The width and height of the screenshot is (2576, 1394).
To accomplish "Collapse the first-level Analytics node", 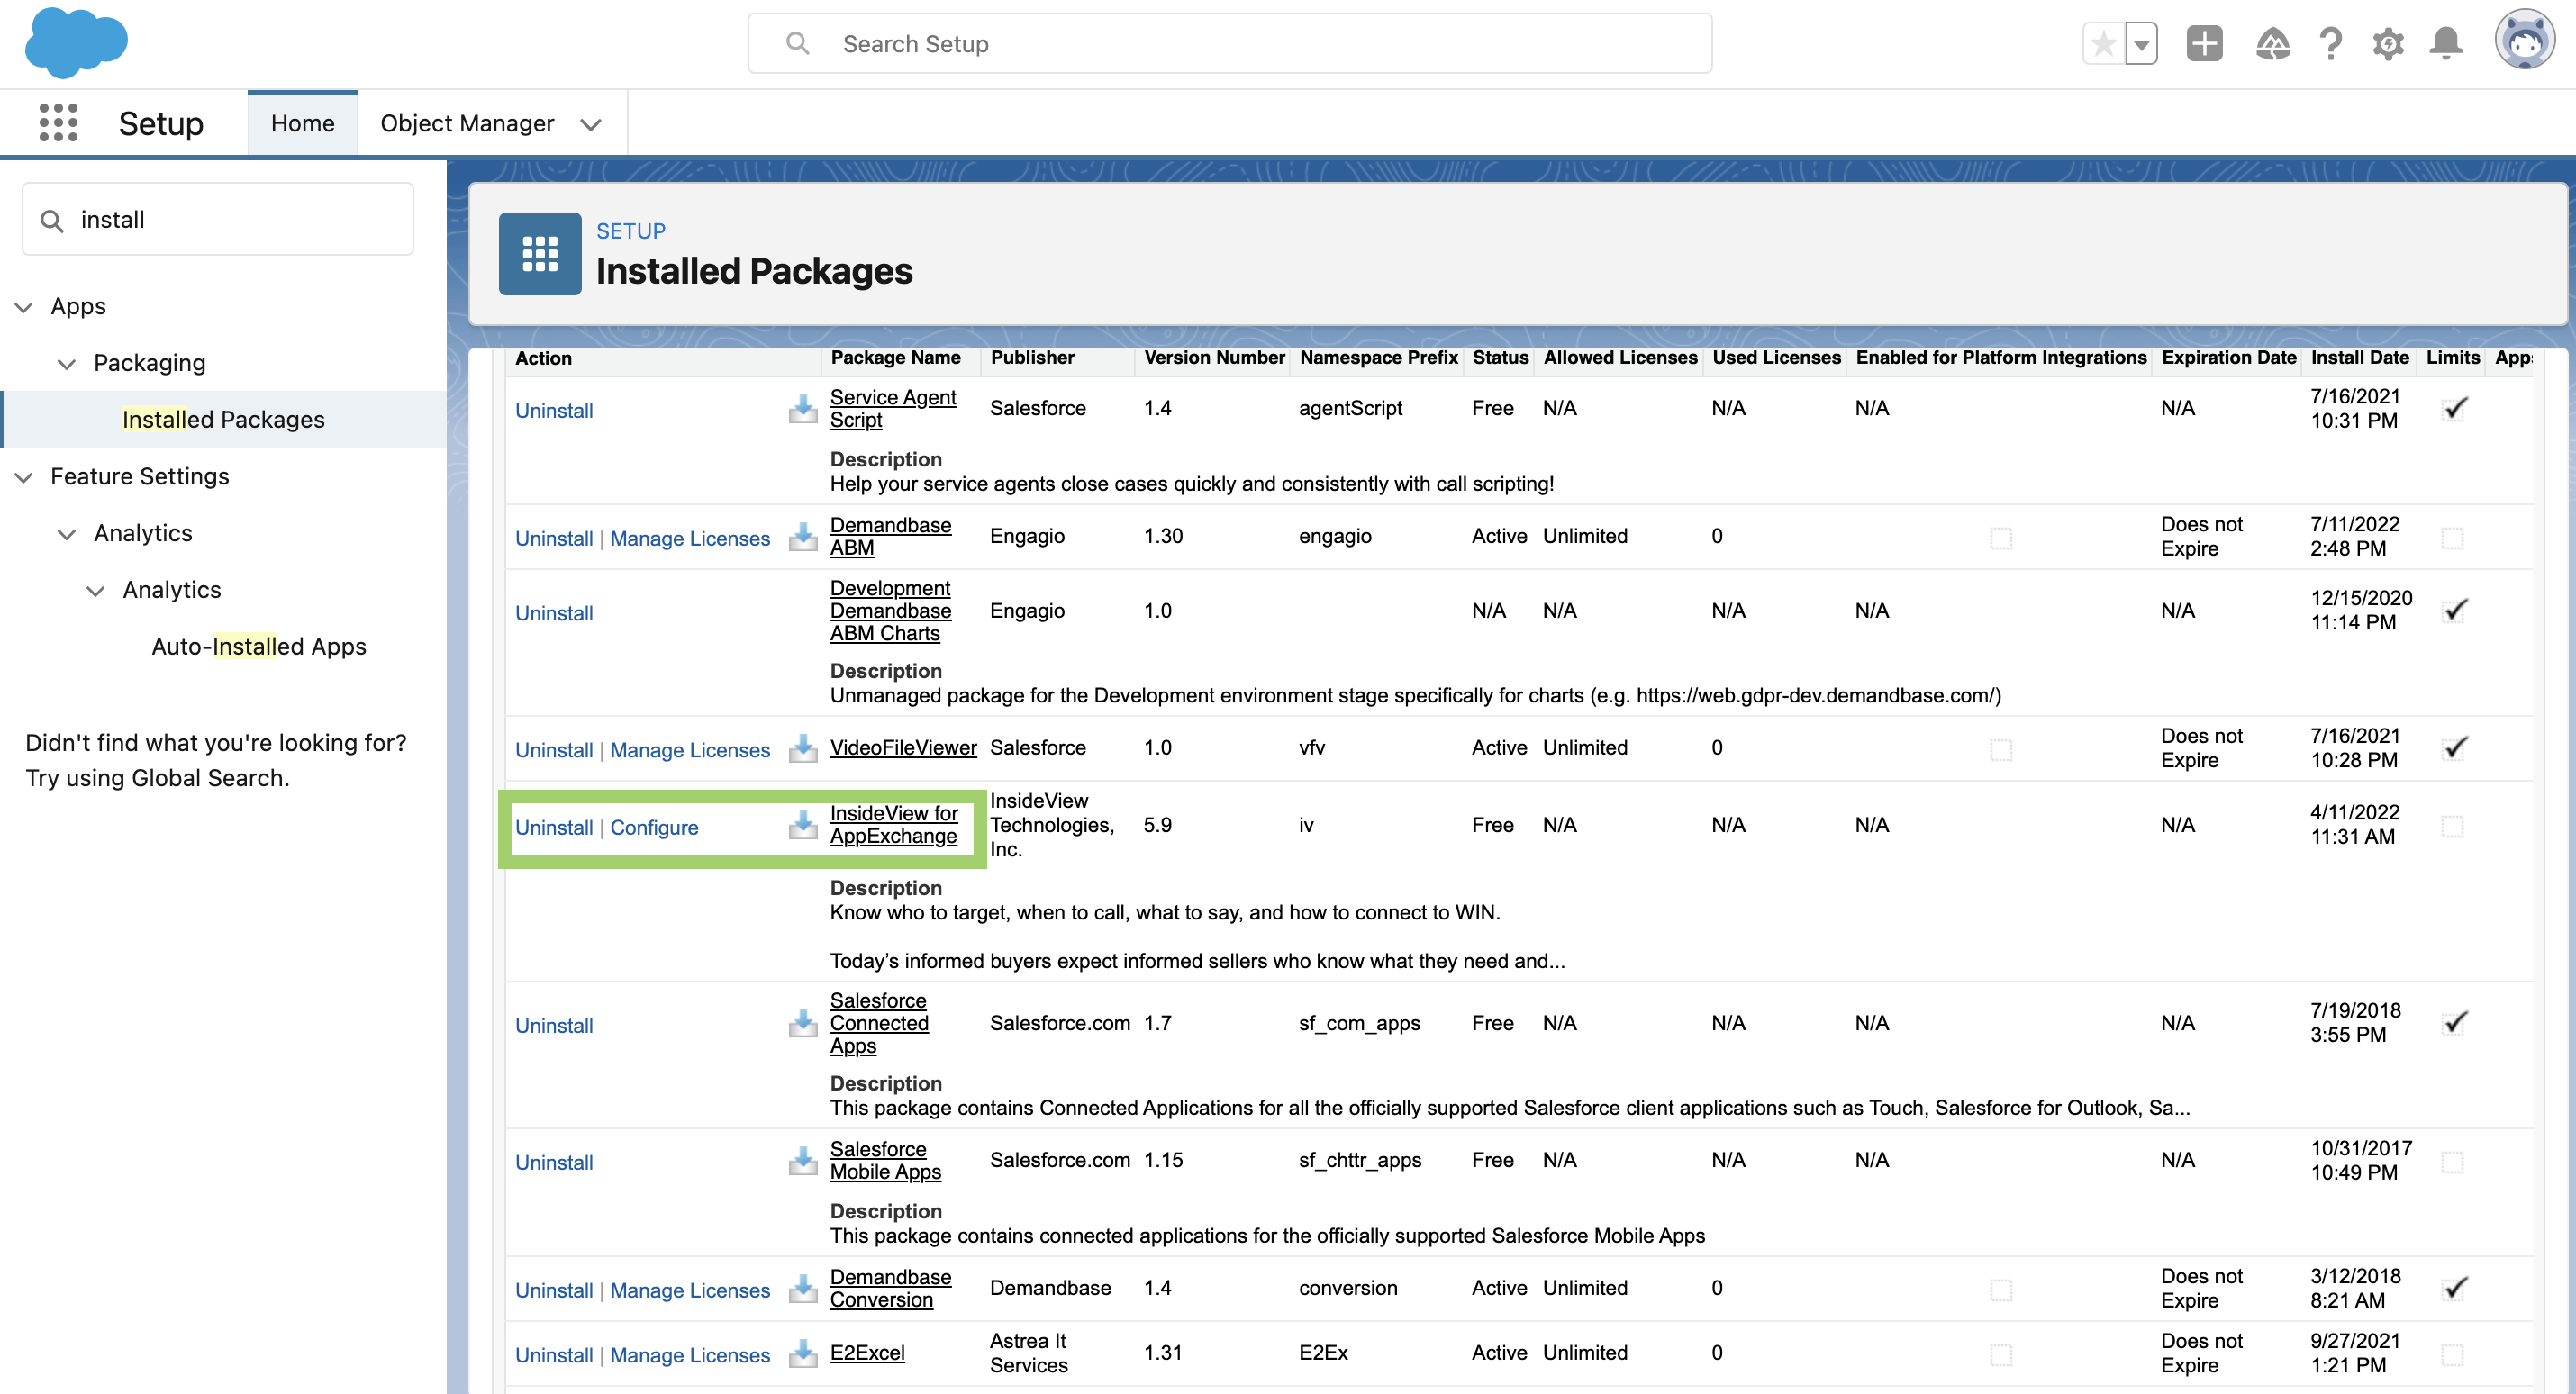I will (x=66, y=534).
